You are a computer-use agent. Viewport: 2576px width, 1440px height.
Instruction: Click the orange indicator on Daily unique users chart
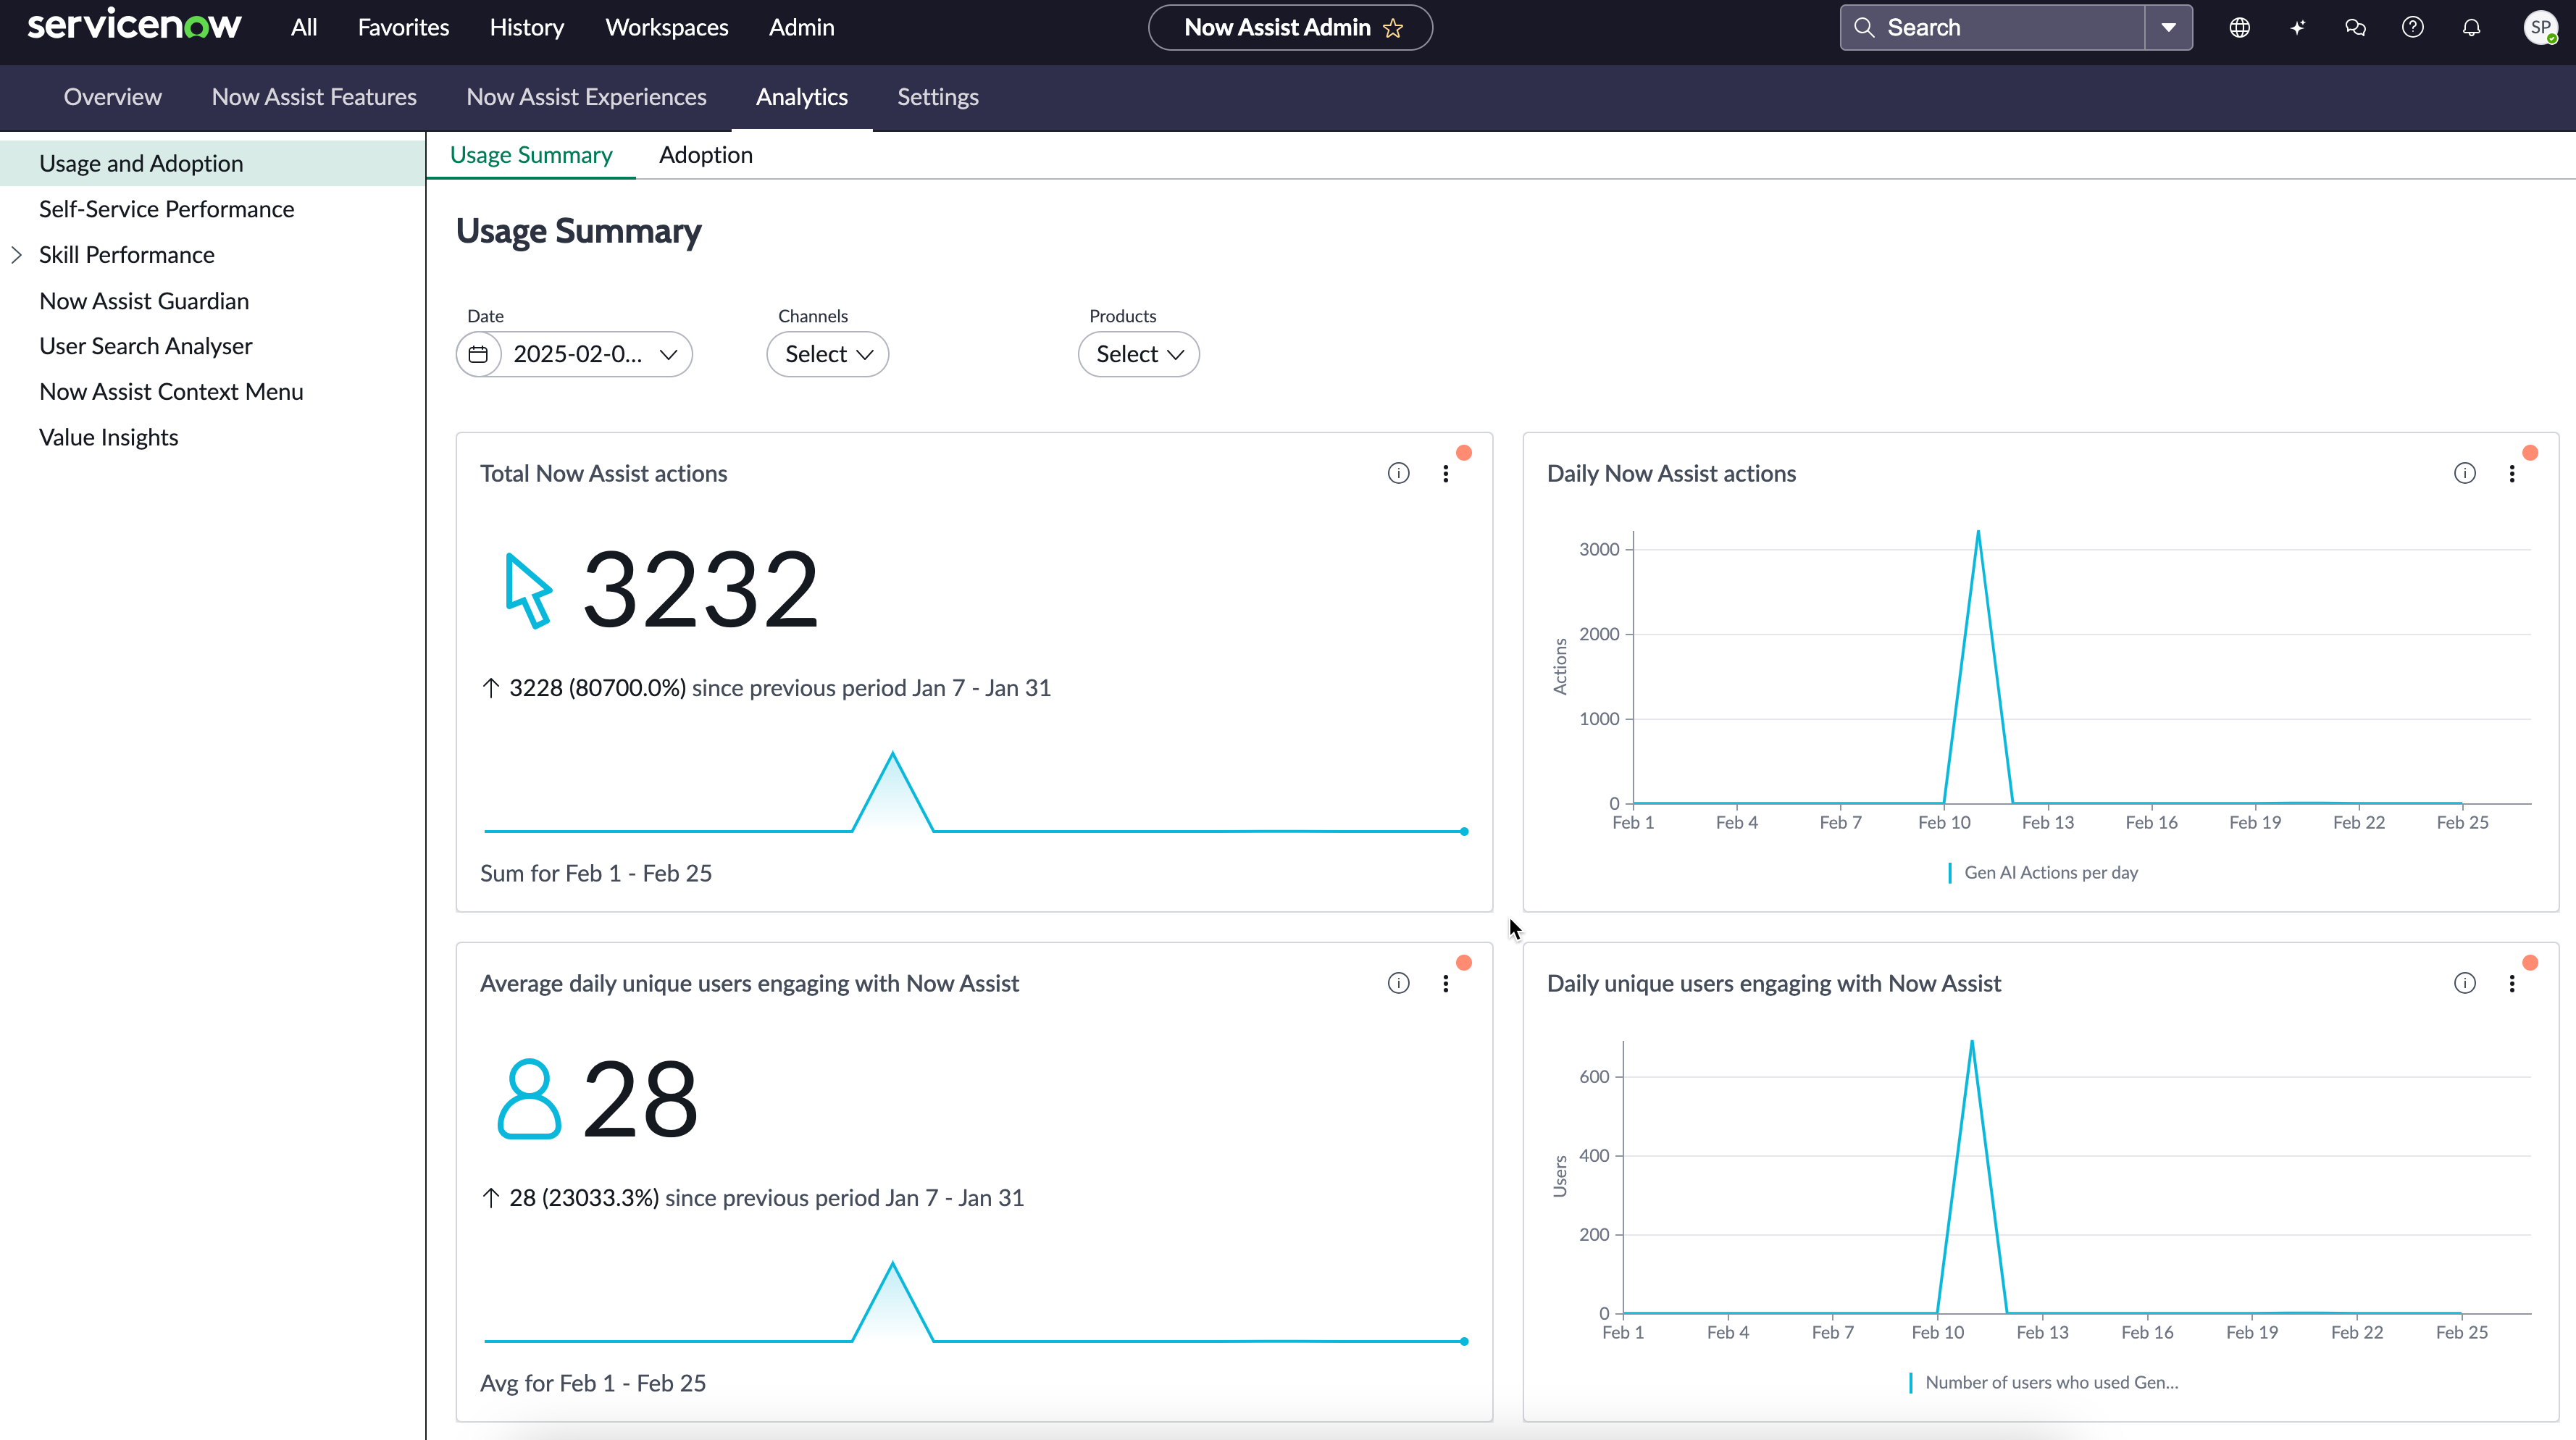pos(2530,963)
